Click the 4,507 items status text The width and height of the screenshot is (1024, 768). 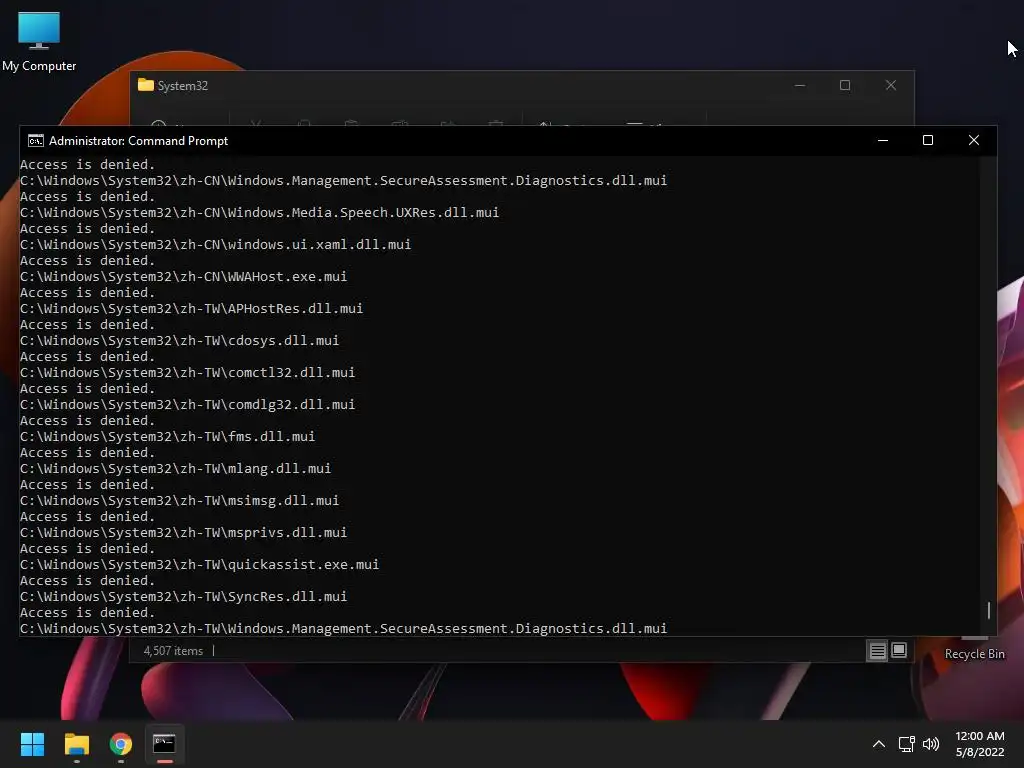(x=173, y=650)
